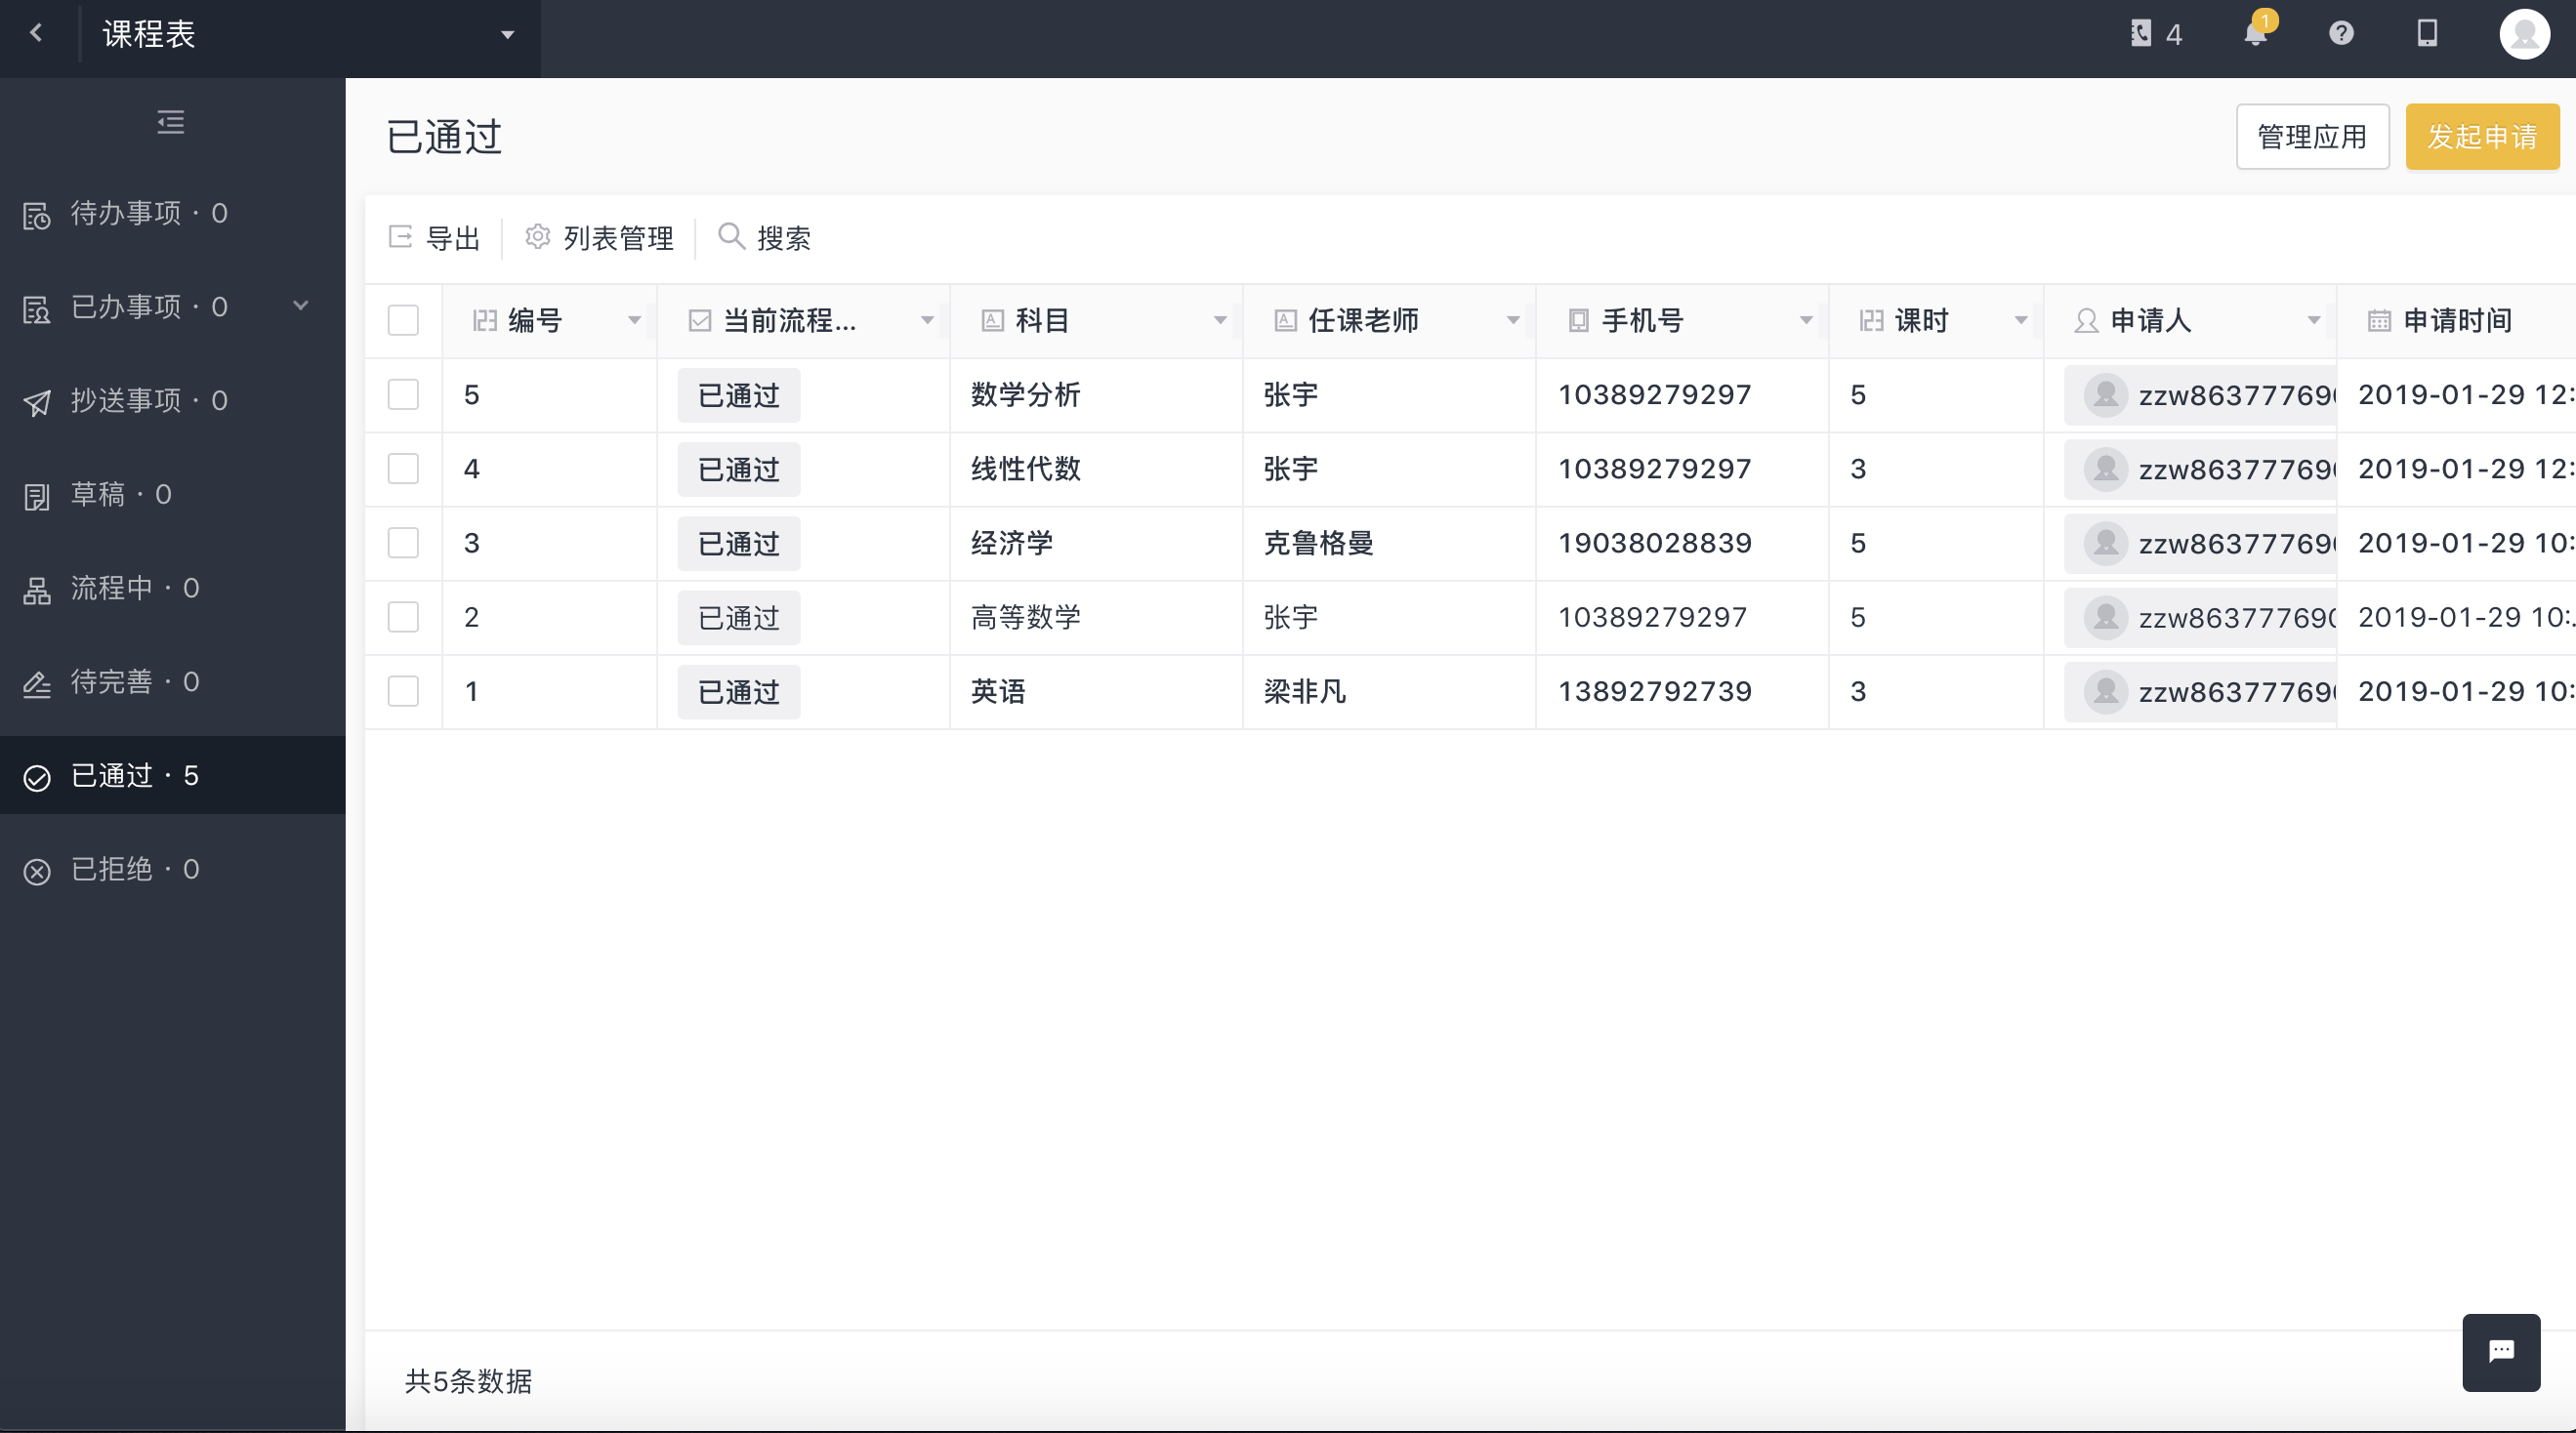2576x1433 pixels.
Task: Click the 已拒绝 cross circle icon
Action: point(37,872)
